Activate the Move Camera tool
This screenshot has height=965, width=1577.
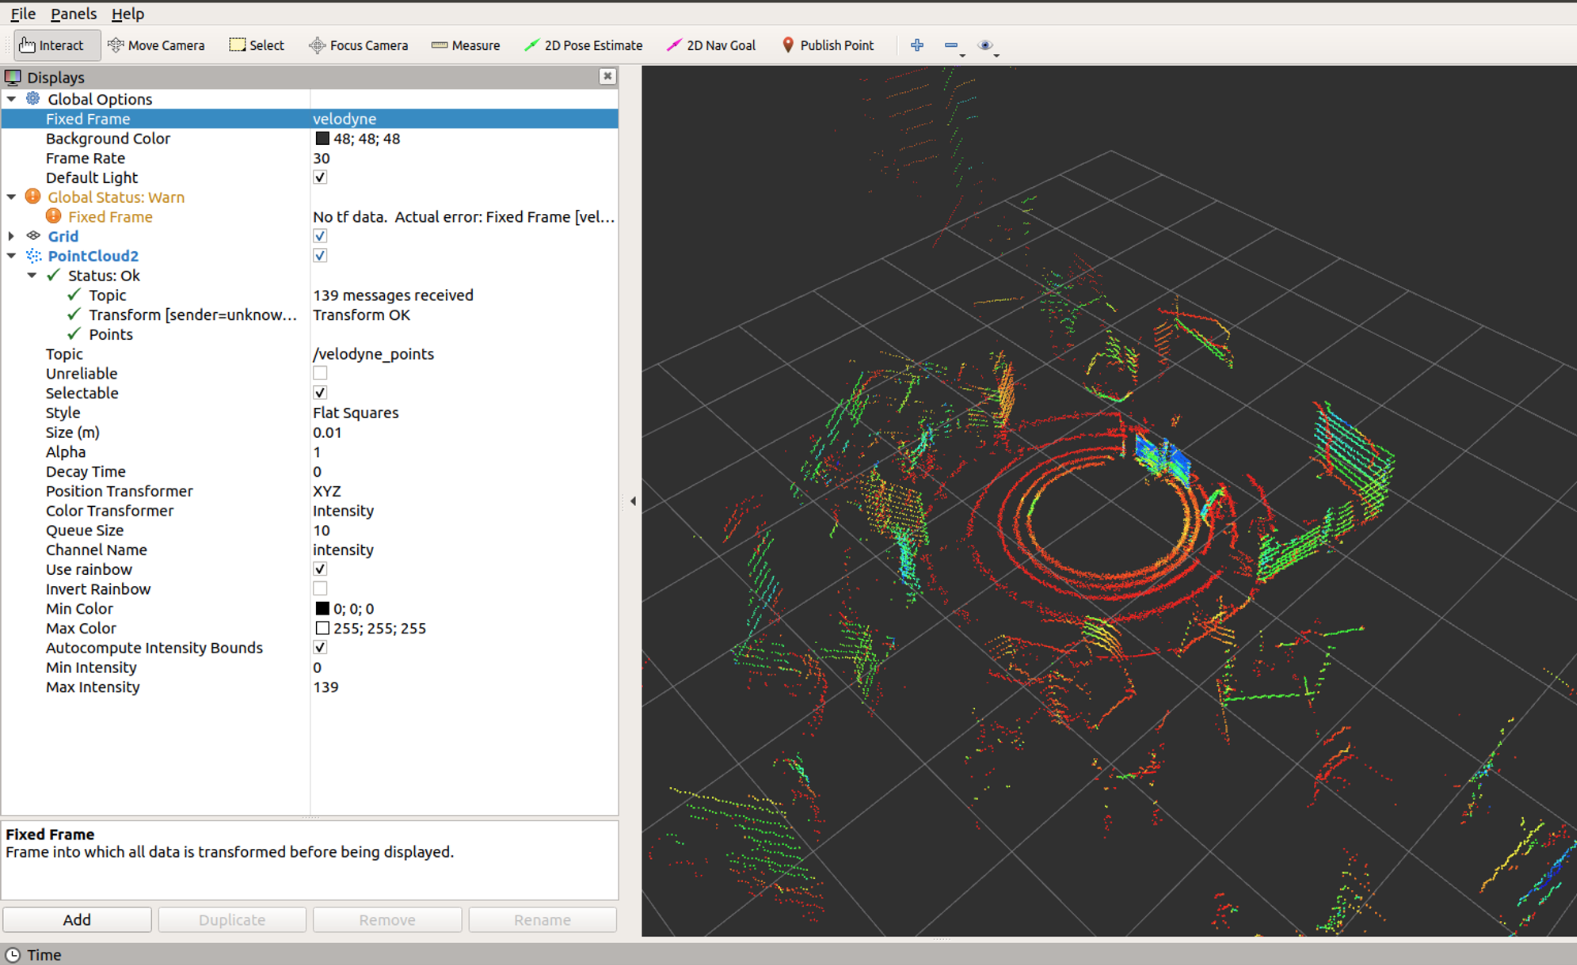pos(156,45)
